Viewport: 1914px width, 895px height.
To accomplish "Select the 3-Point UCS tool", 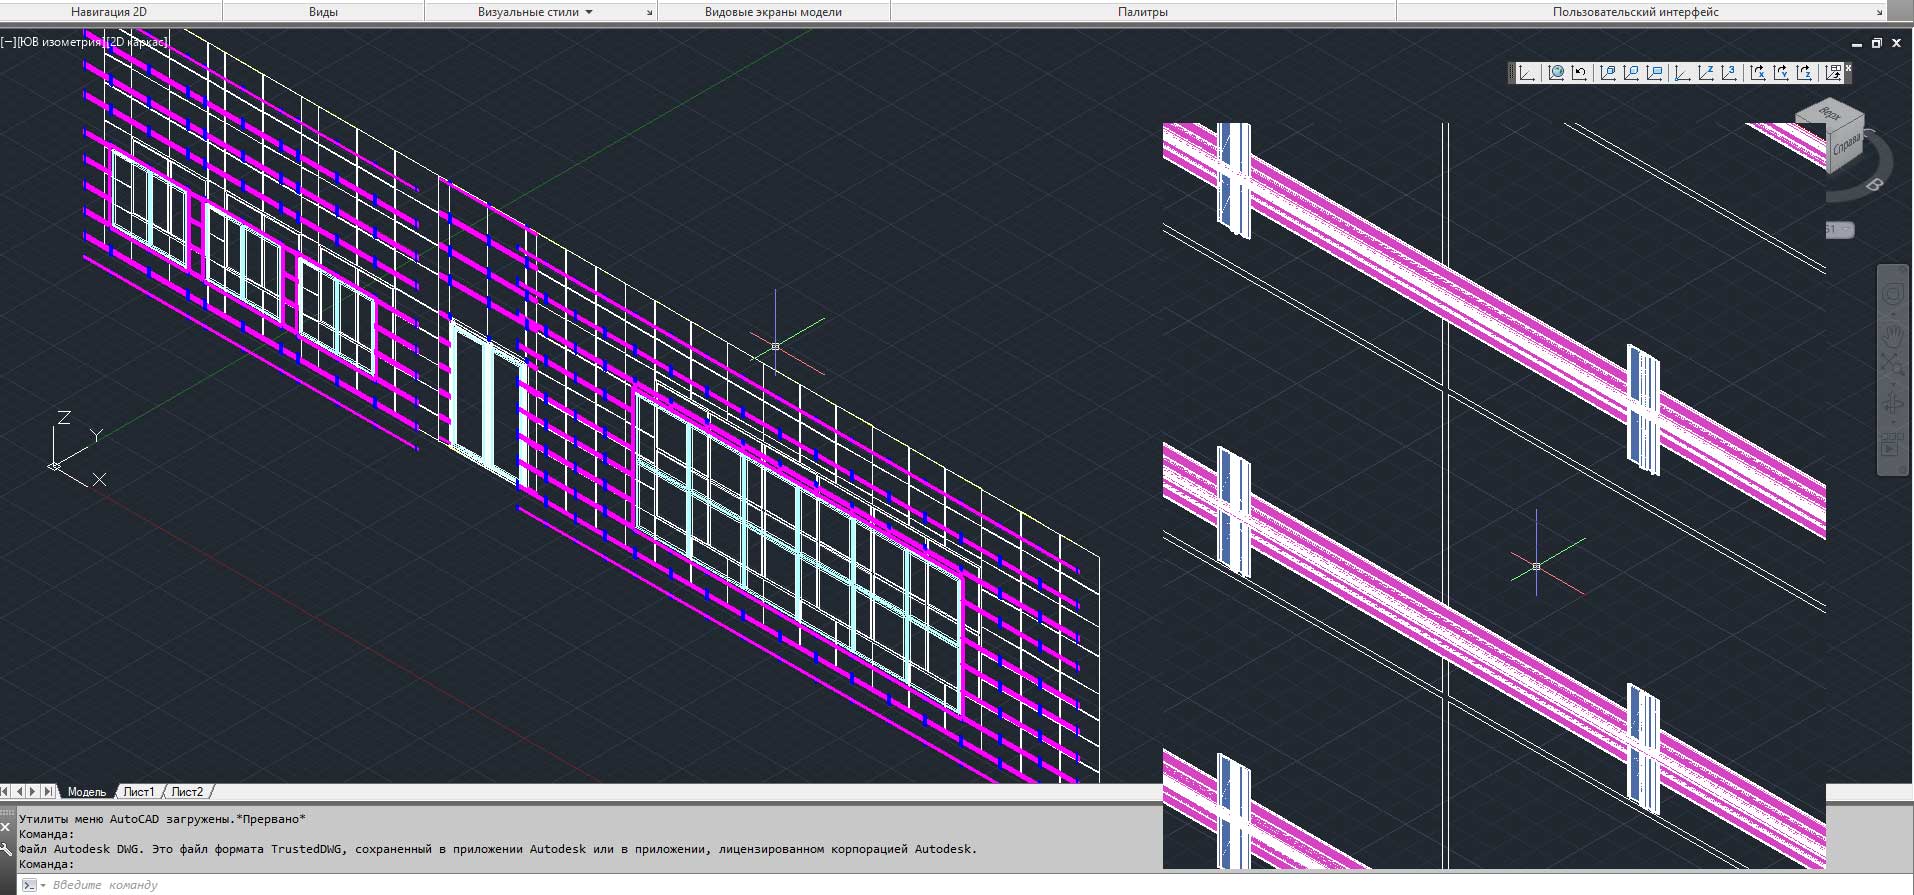I will [x=1730, y=73].
